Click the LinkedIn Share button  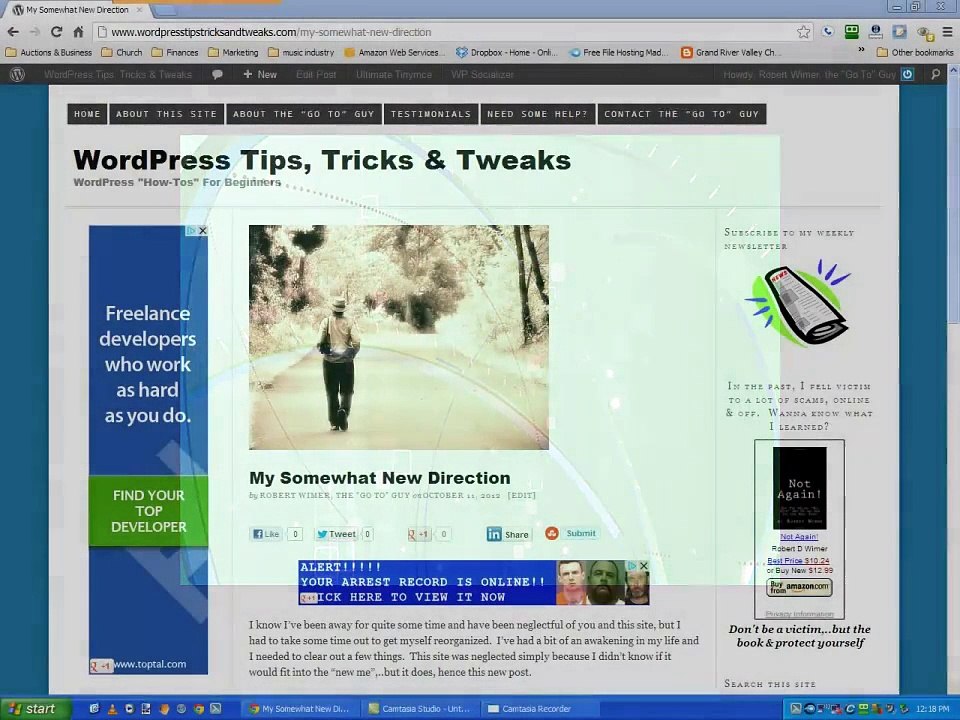[x=508, y=534]
